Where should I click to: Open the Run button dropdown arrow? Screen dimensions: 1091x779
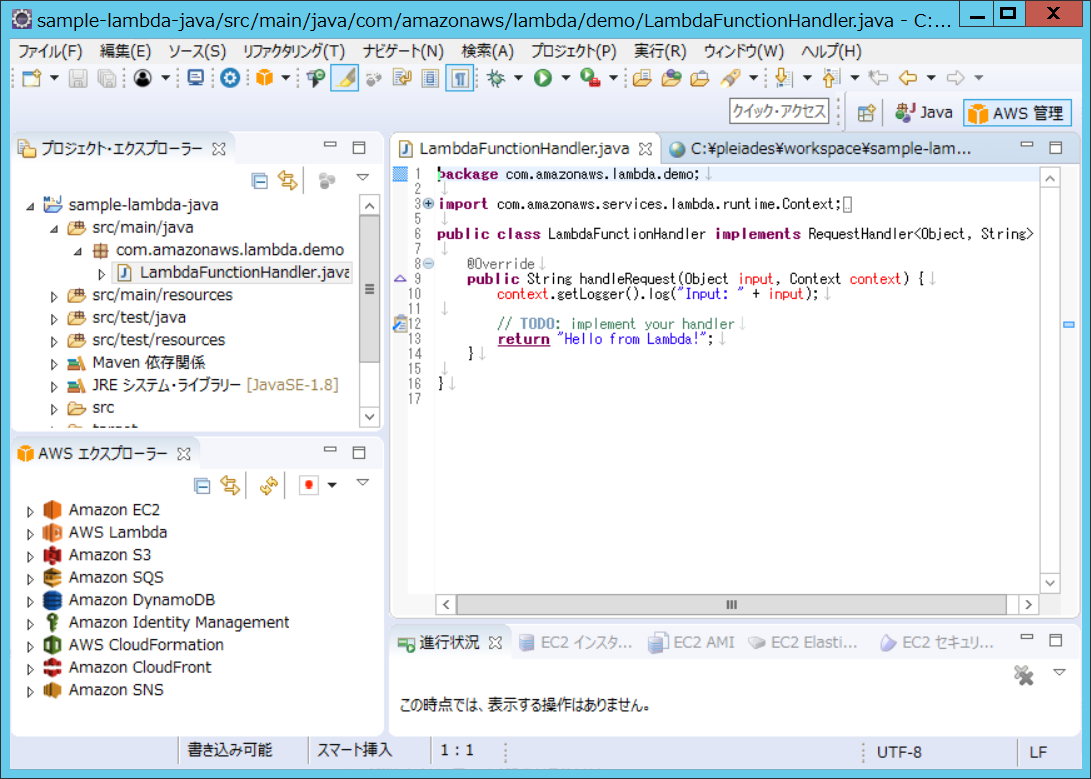pyautogui.click(x=565, y=78)
